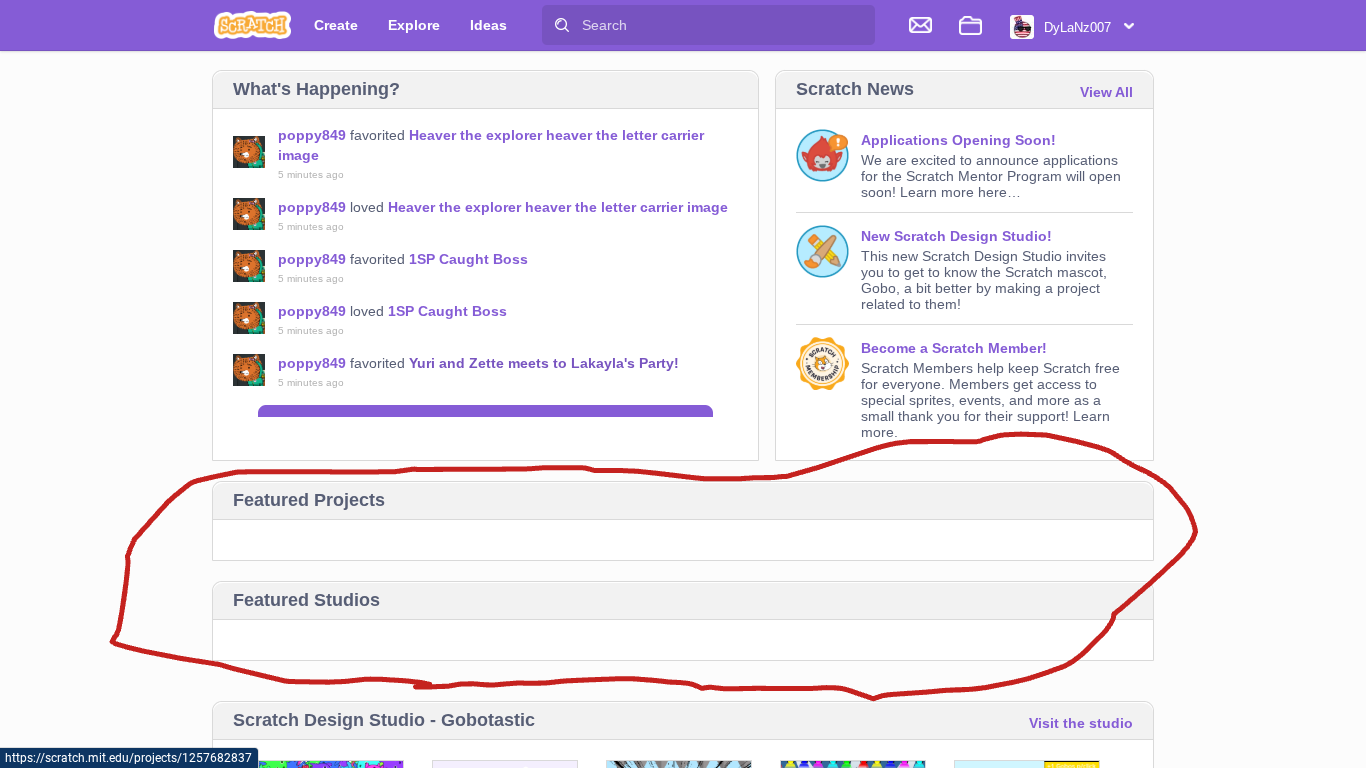Image resolution: width=1366 pixels, height=768 pixels.
Task: Open the Explore menu item
Action: (414, 25)
